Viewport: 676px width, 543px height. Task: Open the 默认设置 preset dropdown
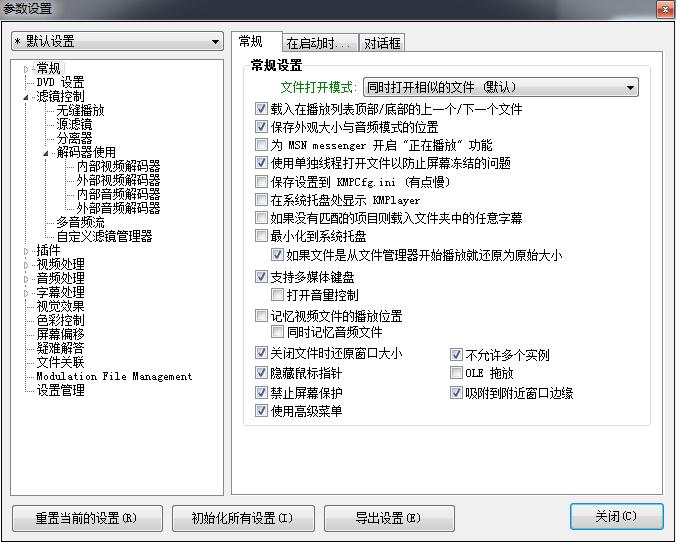(117, 41)
